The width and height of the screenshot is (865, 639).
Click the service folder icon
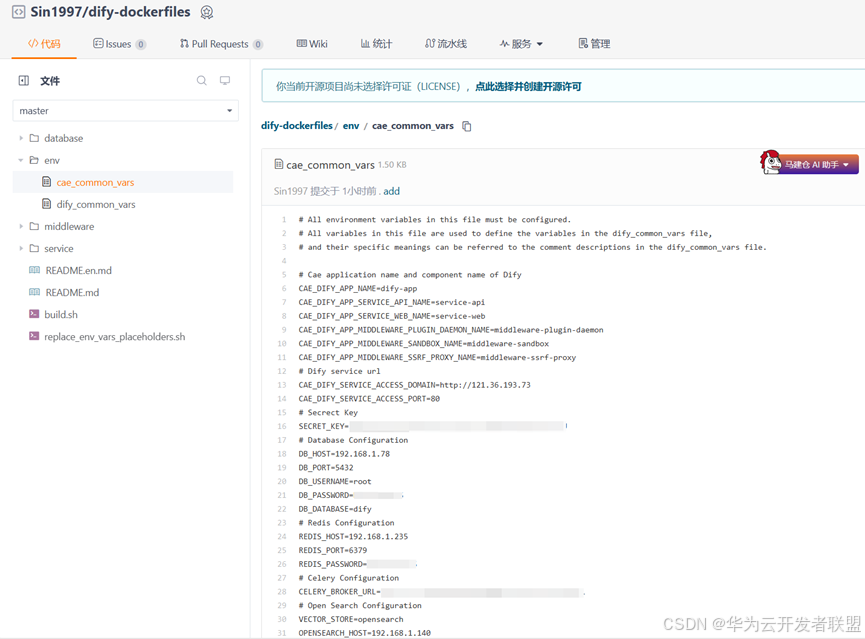34,248
